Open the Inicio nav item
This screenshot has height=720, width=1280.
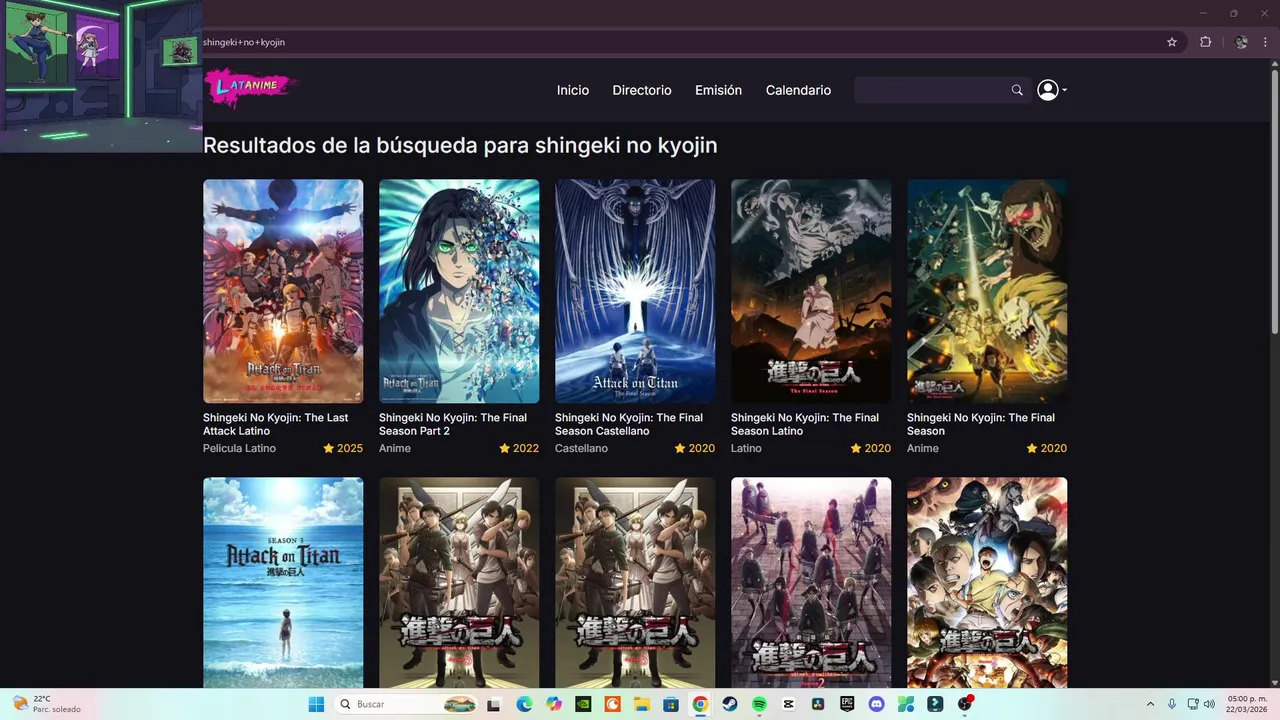point(573,90)
